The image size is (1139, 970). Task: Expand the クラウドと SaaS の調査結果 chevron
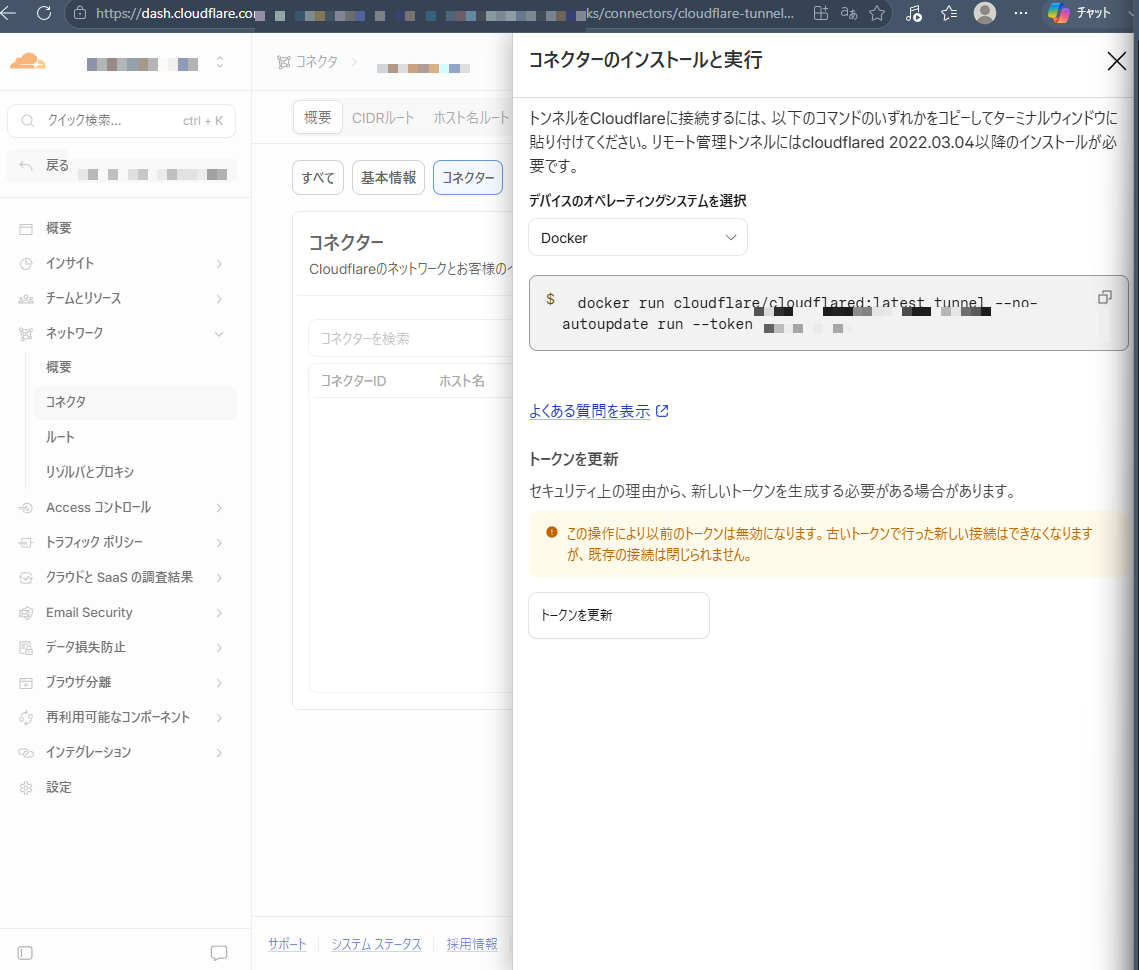pos(219,578)
